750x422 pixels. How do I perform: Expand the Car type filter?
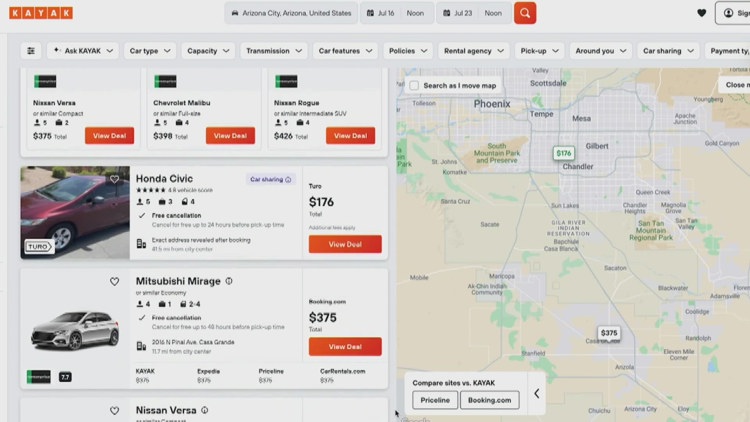click(150, 51)
